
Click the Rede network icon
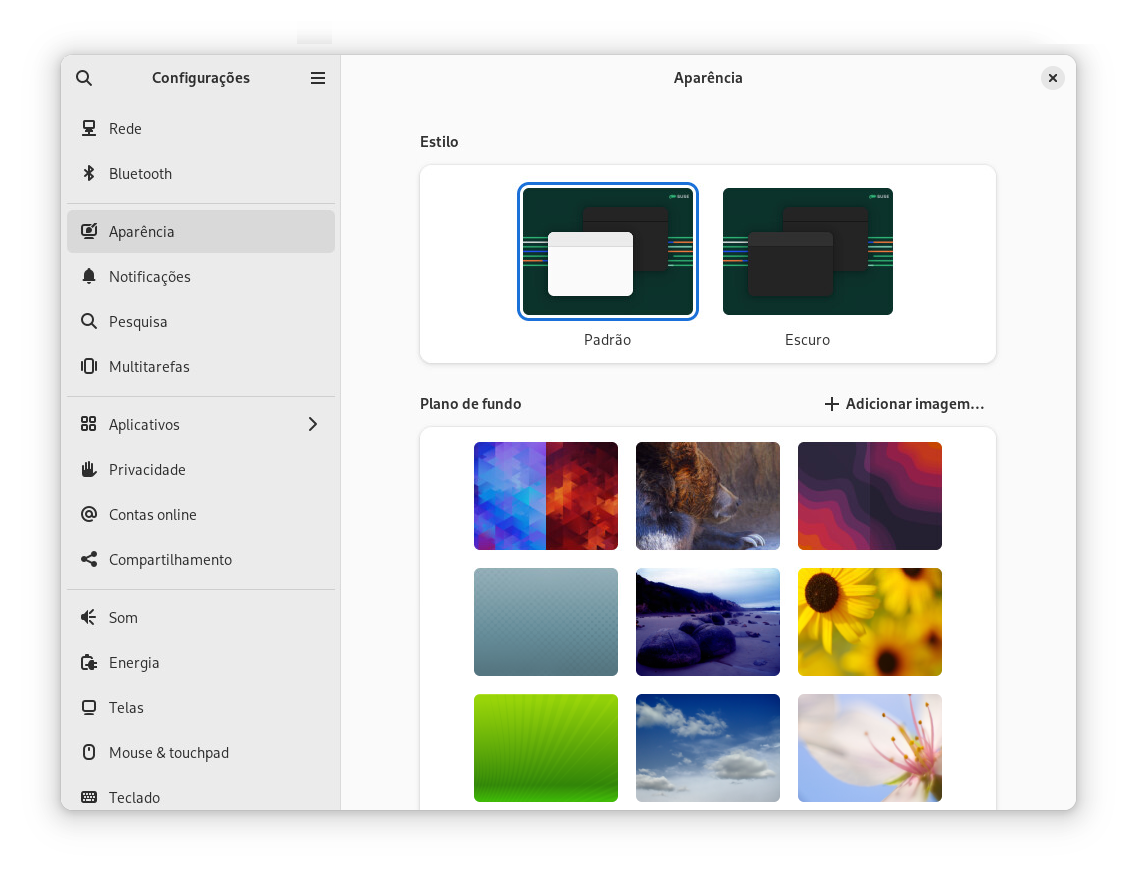(89, 129)
